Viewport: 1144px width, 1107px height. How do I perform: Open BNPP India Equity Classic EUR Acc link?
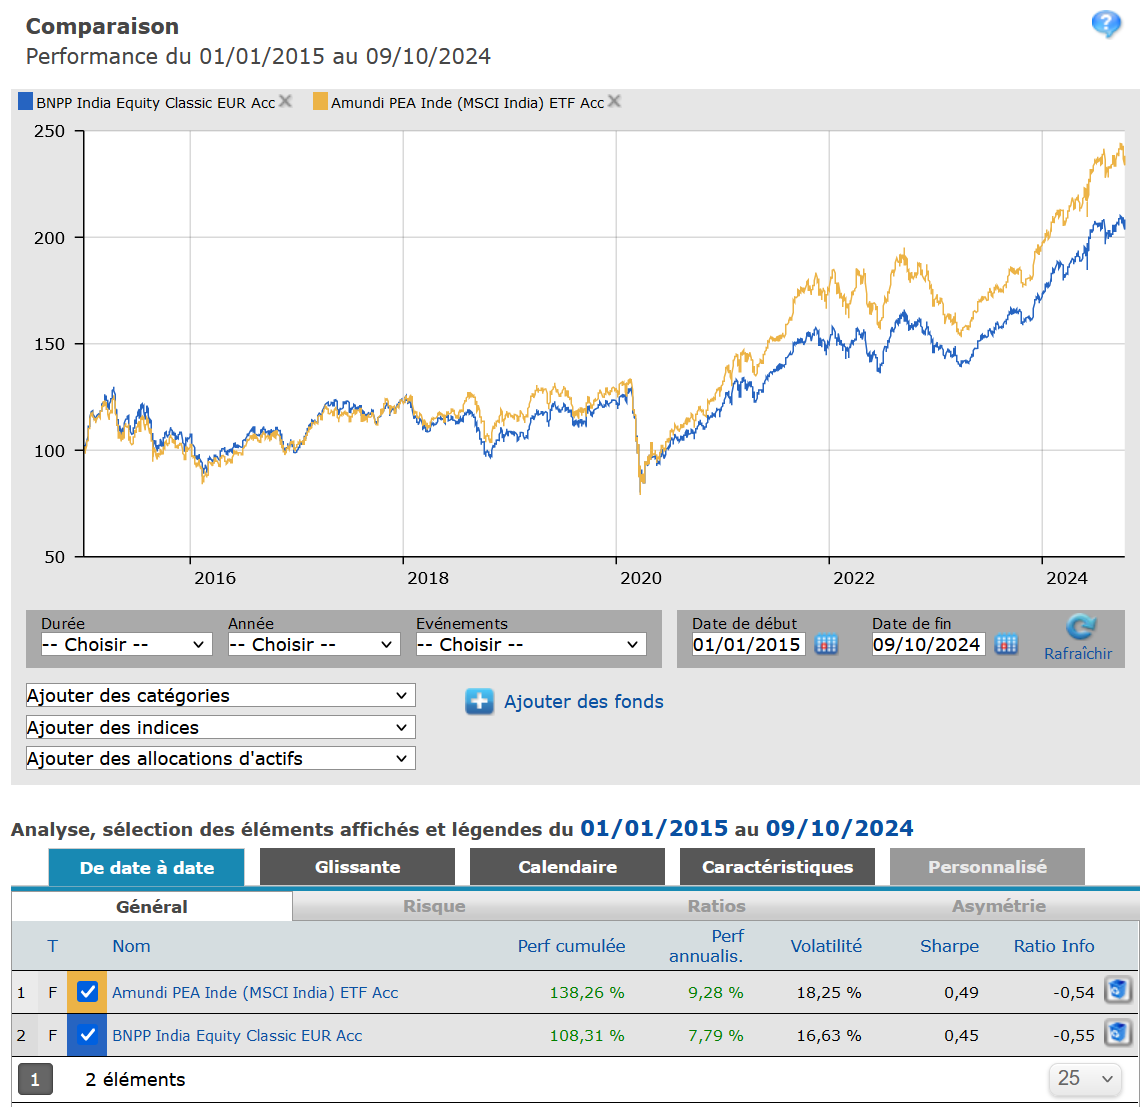click(x=237, y=1035)
